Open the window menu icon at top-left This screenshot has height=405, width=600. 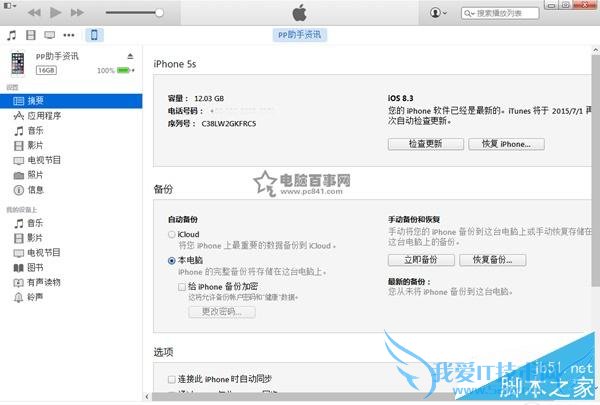[x=9, y=6]
